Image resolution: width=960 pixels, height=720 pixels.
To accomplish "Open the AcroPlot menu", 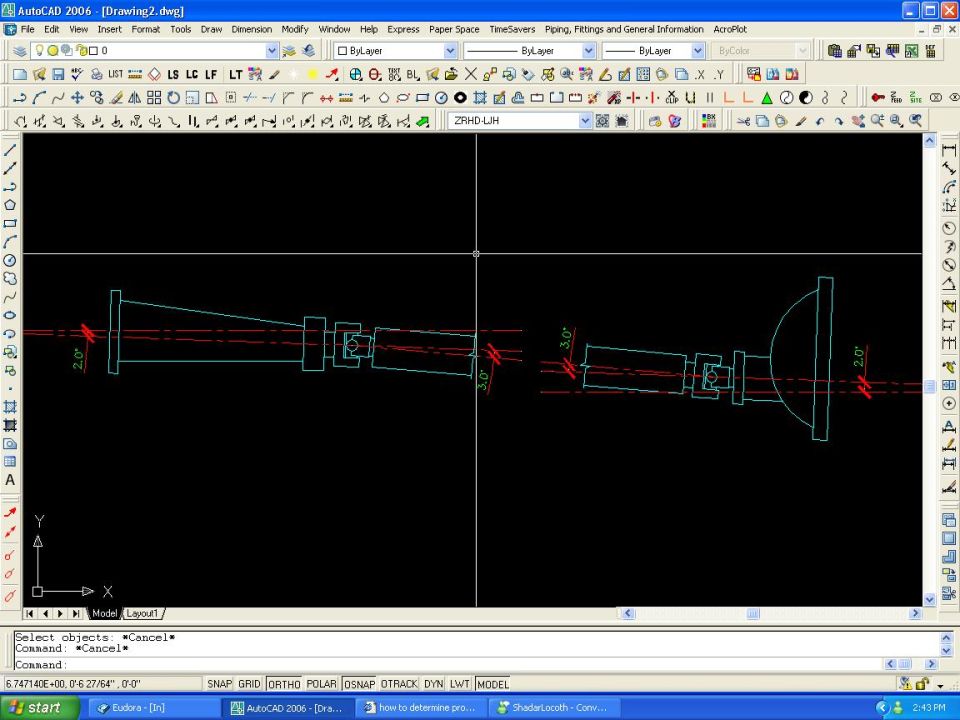I will coord(730,29).
